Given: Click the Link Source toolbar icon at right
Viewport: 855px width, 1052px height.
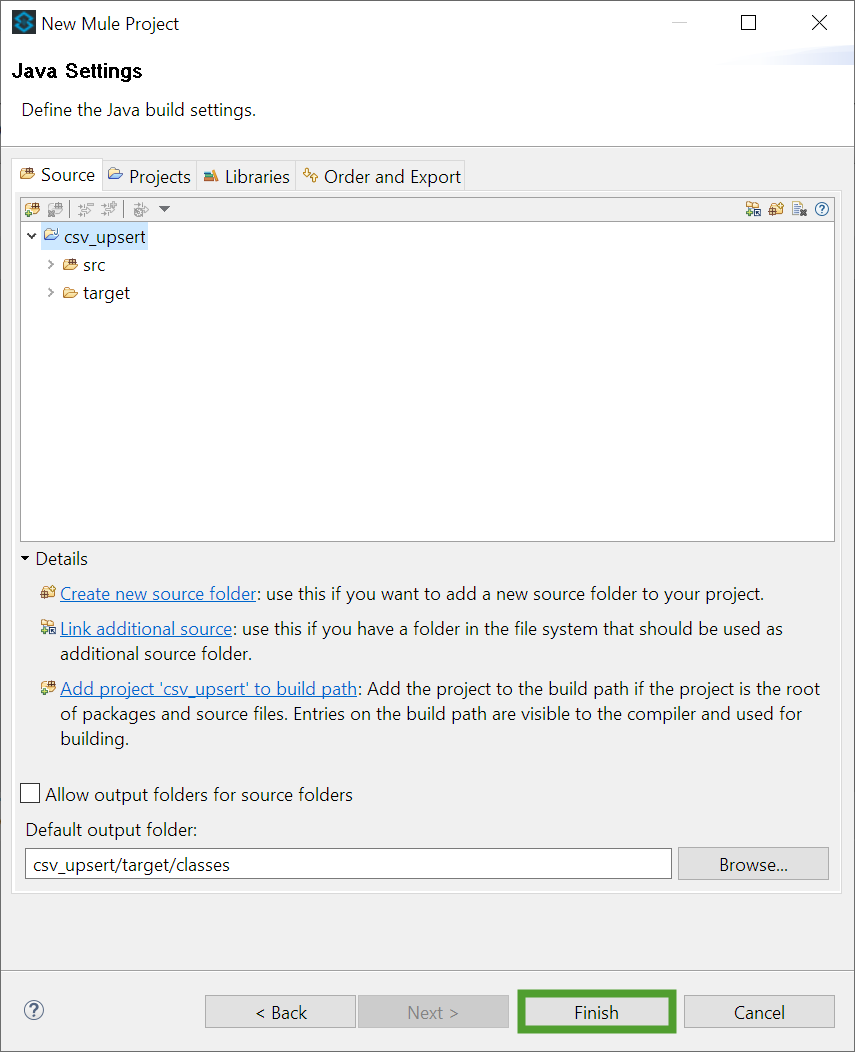Looking at the screenshot, I should pyautogui.click(x=753, y=209).
